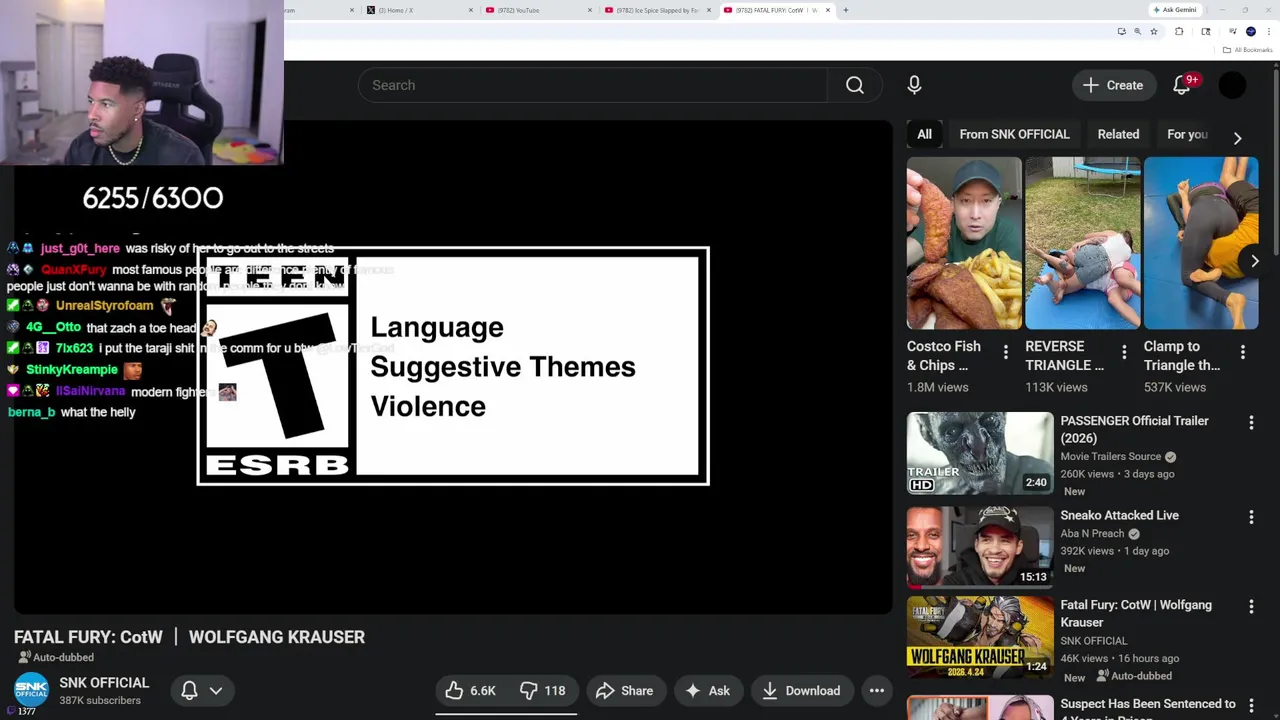
Task: Click the Ask button
Action: 708,690
